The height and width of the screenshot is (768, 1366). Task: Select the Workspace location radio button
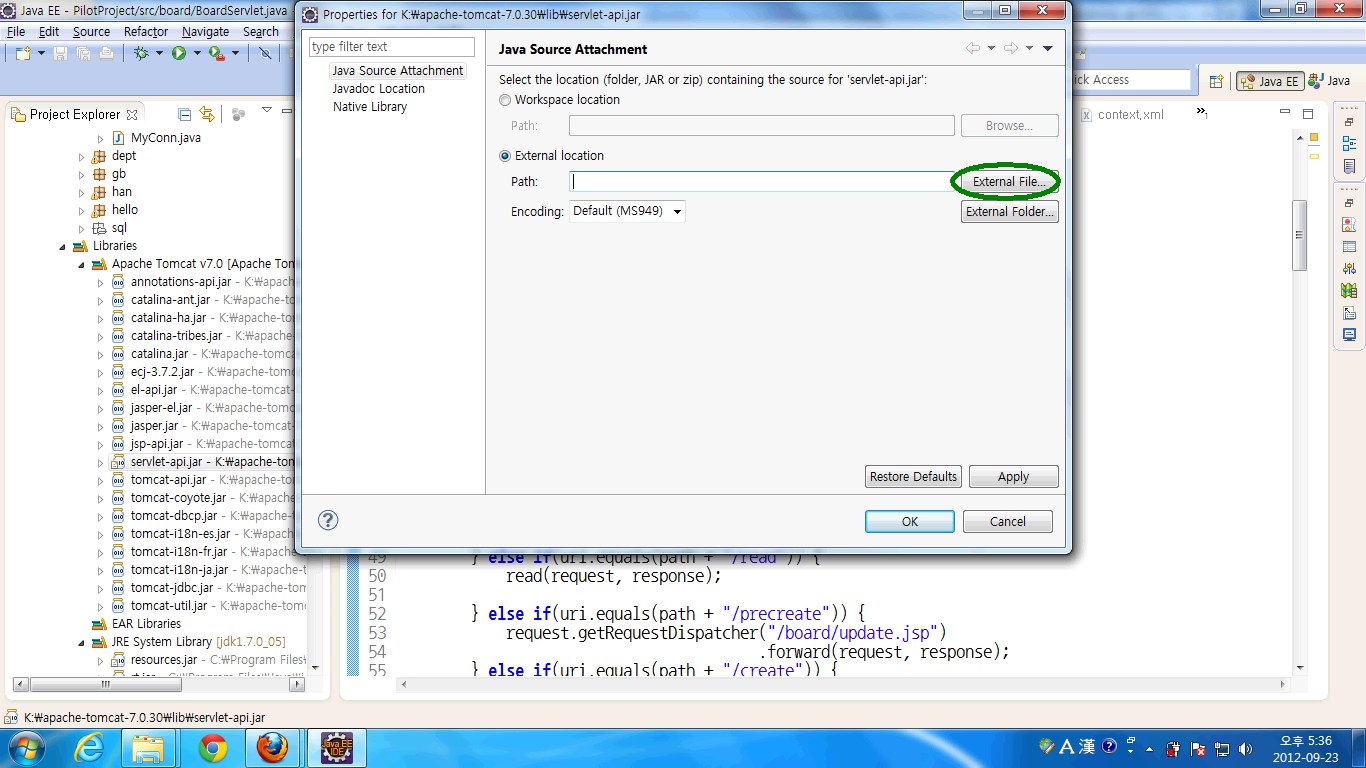(505, 100)
